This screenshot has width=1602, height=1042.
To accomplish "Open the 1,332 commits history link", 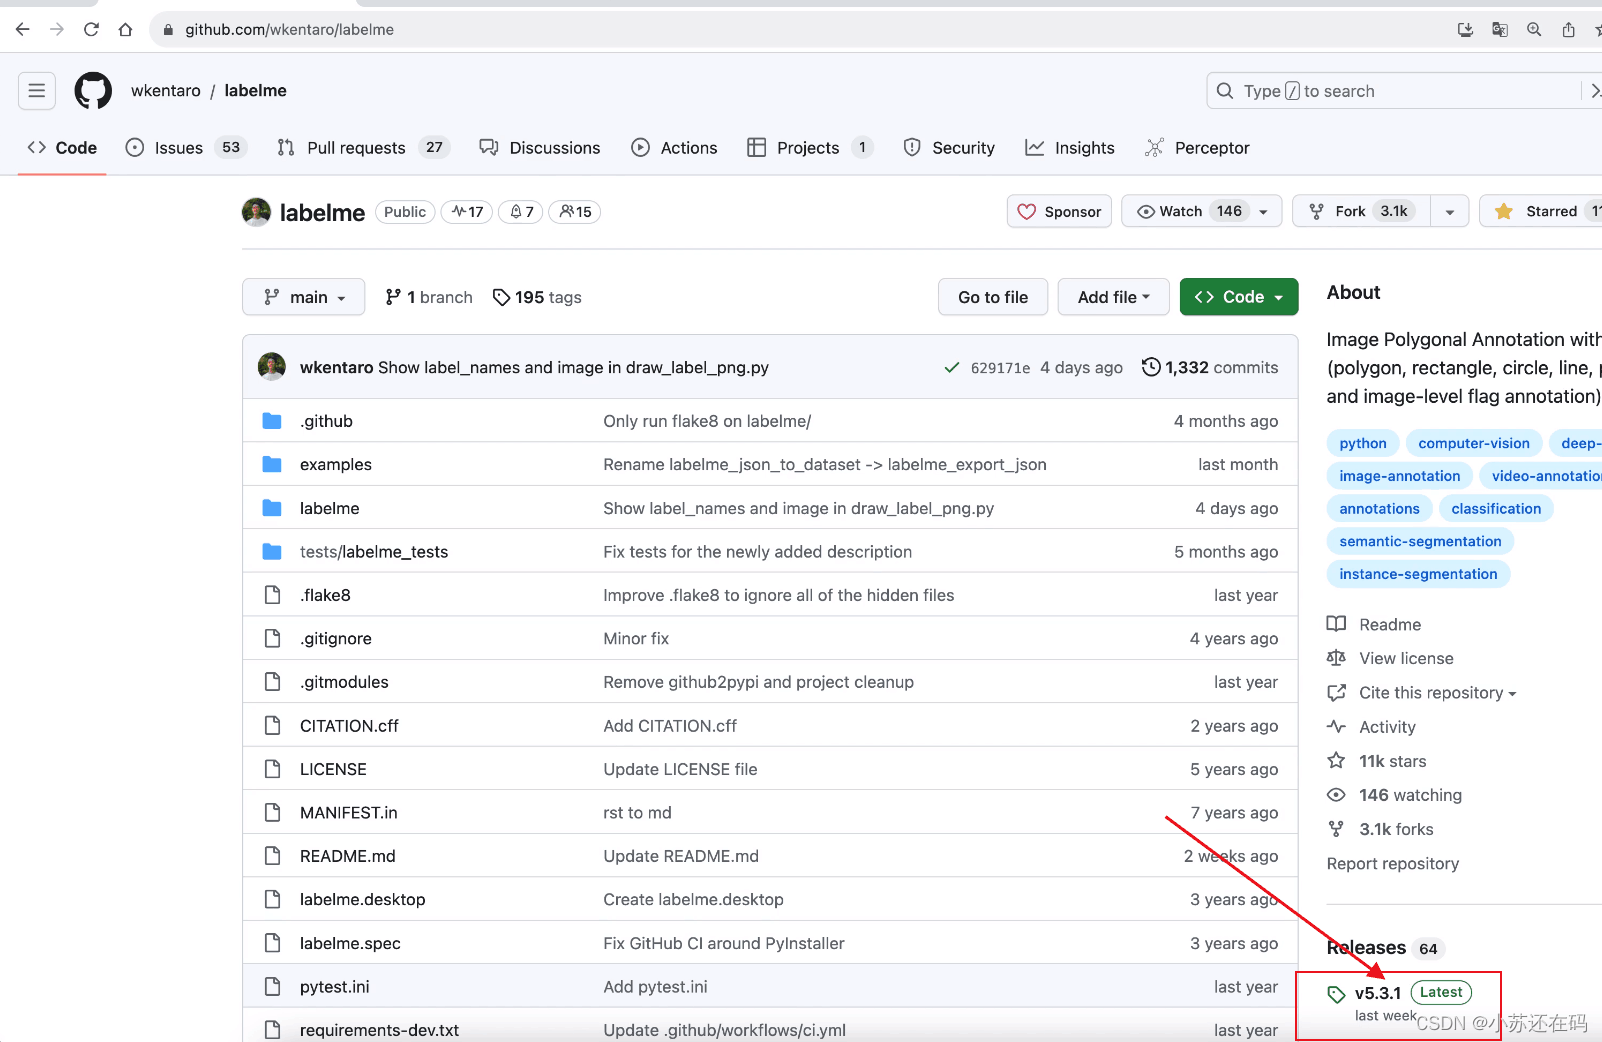I will [x=1210, y=367].
